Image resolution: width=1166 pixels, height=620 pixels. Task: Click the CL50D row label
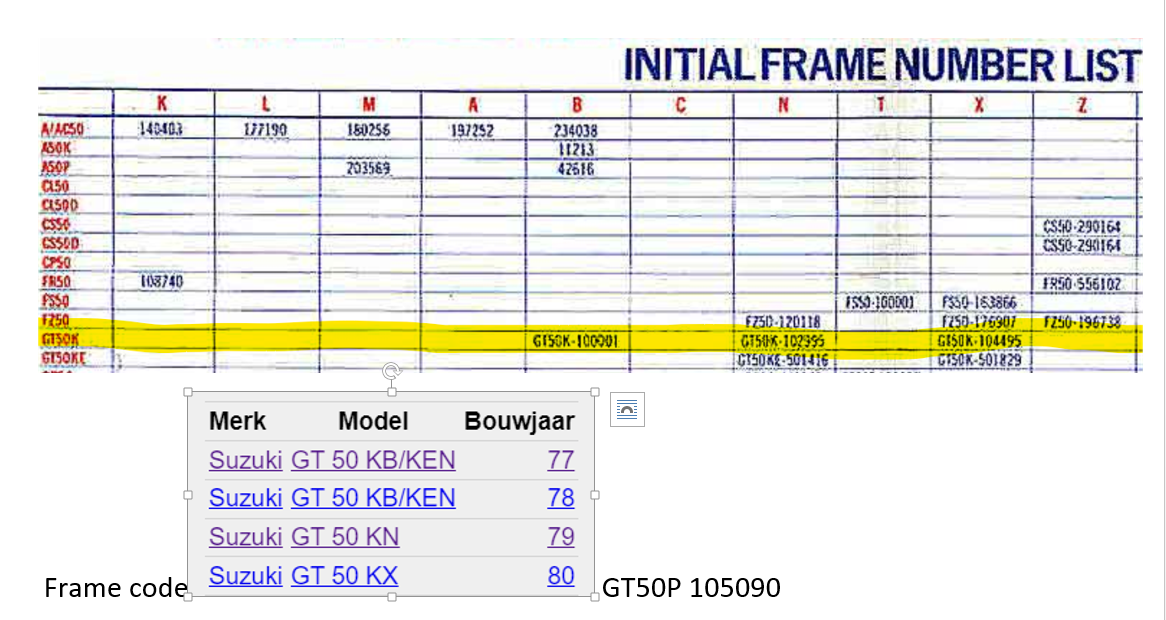click(x=59, y=204)
